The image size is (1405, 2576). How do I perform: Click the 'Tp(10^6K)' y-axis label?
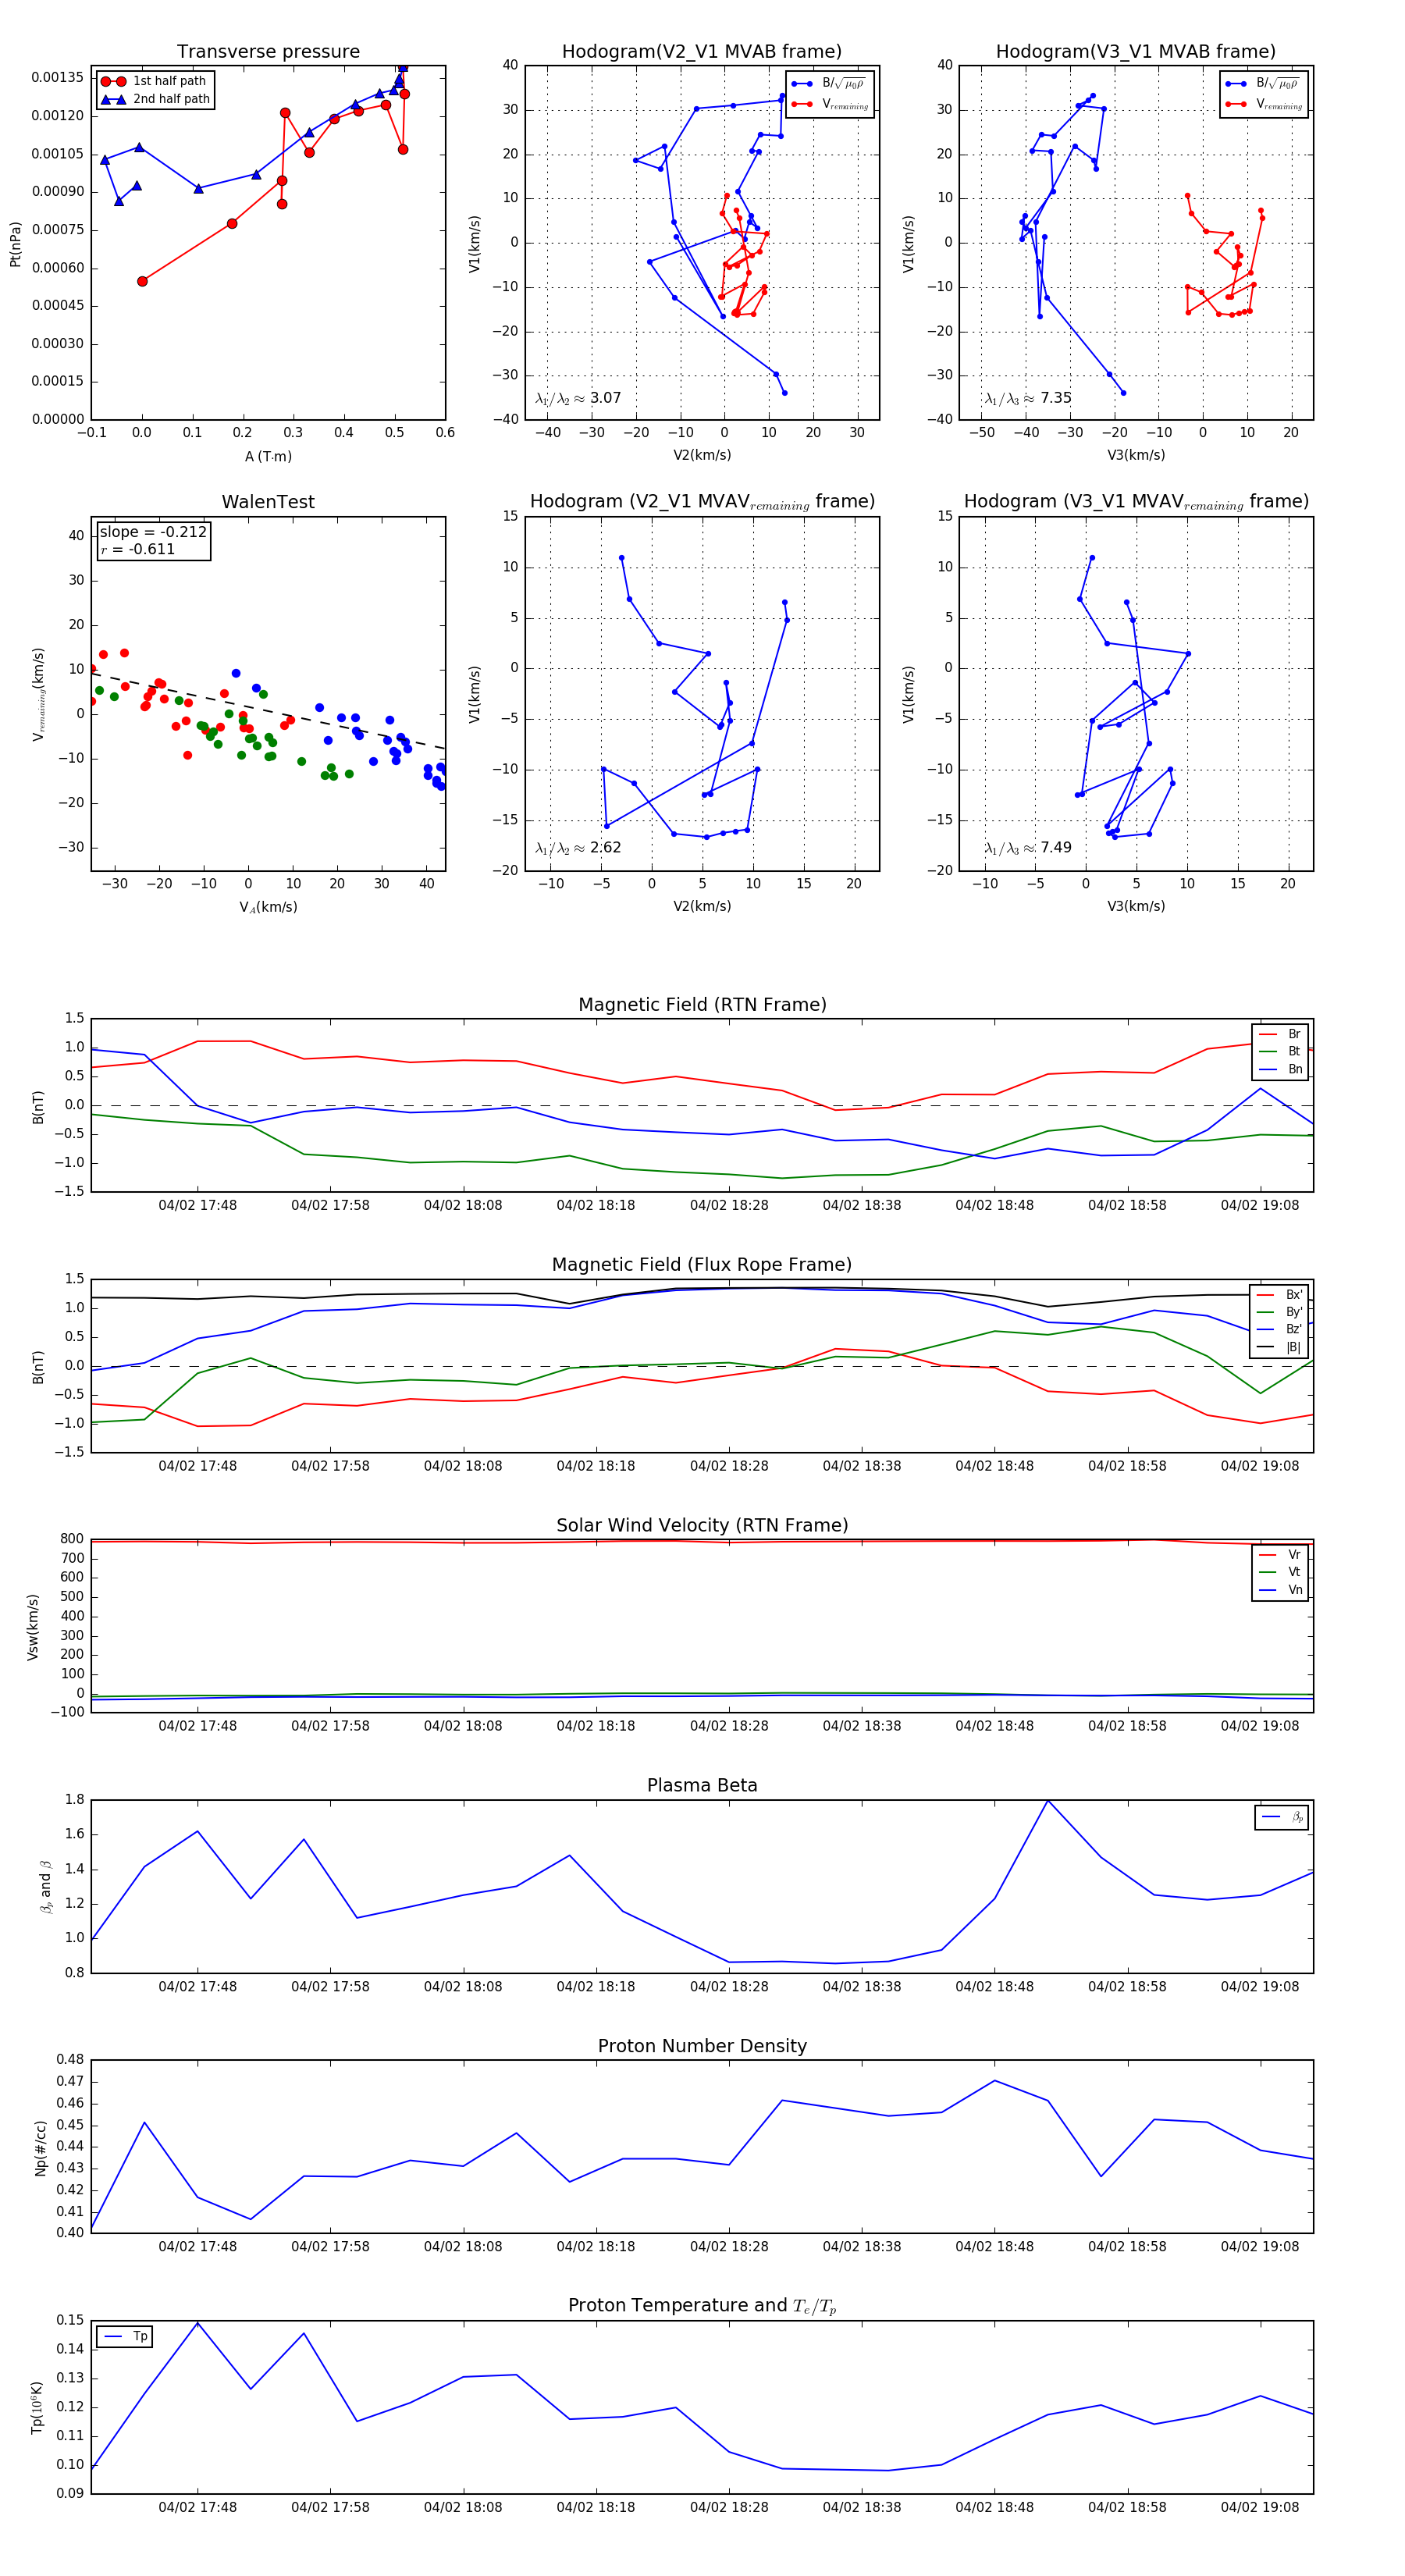(37, 2407)
